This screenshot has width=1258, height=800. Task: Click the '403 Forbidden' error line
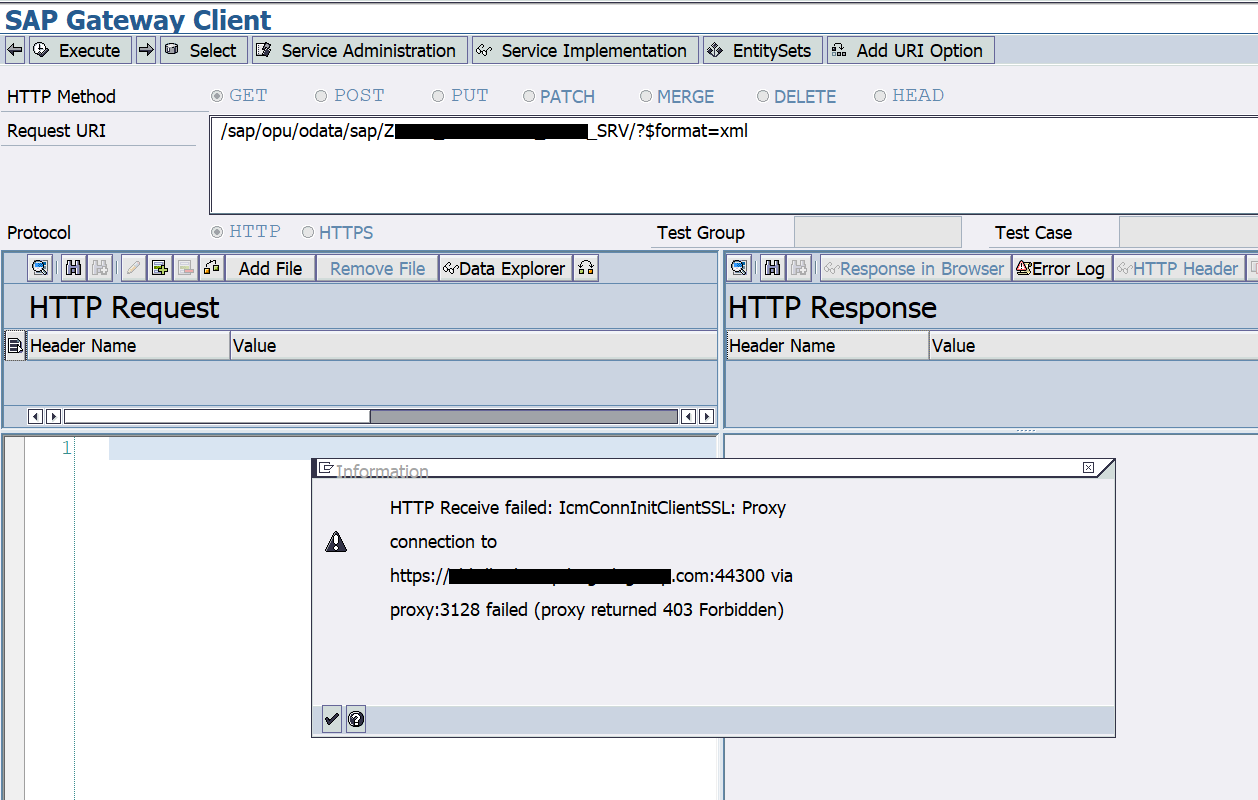click(x=587, y=610)
